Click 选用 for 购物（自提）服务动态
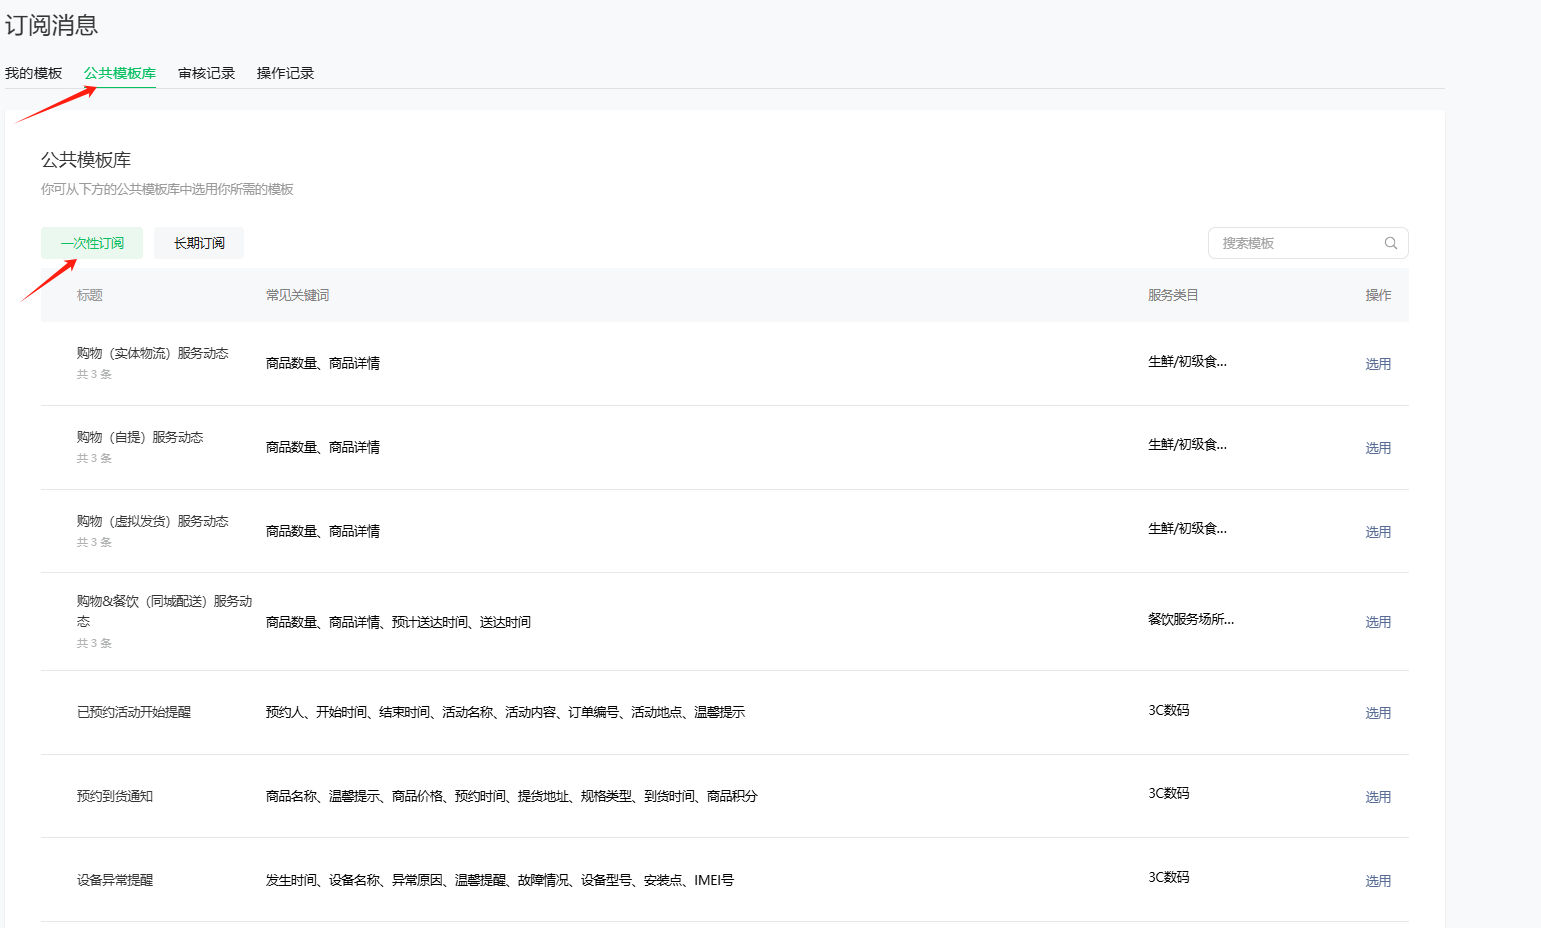 pos(1378,448)
